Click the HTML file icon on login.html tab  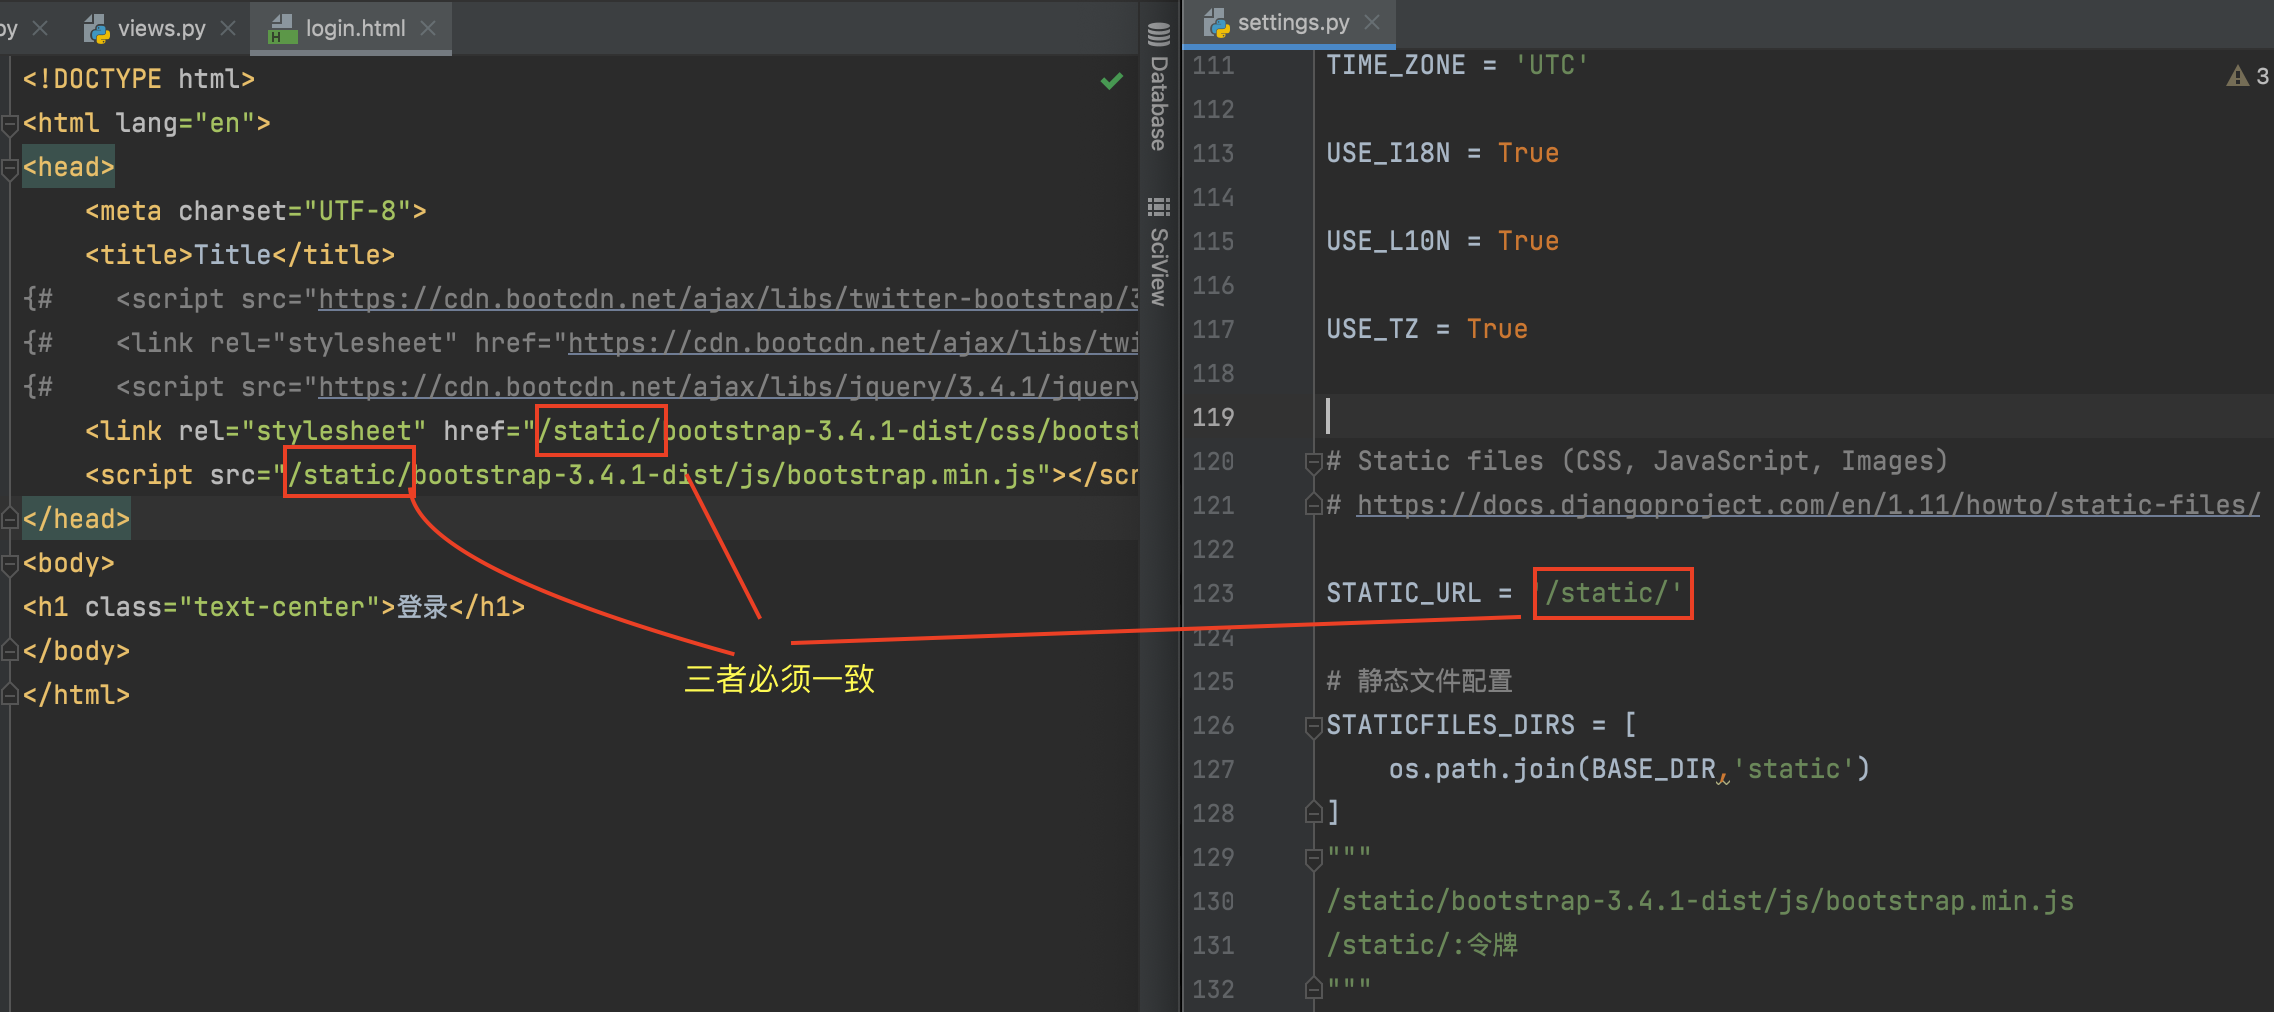pos(283,29)
